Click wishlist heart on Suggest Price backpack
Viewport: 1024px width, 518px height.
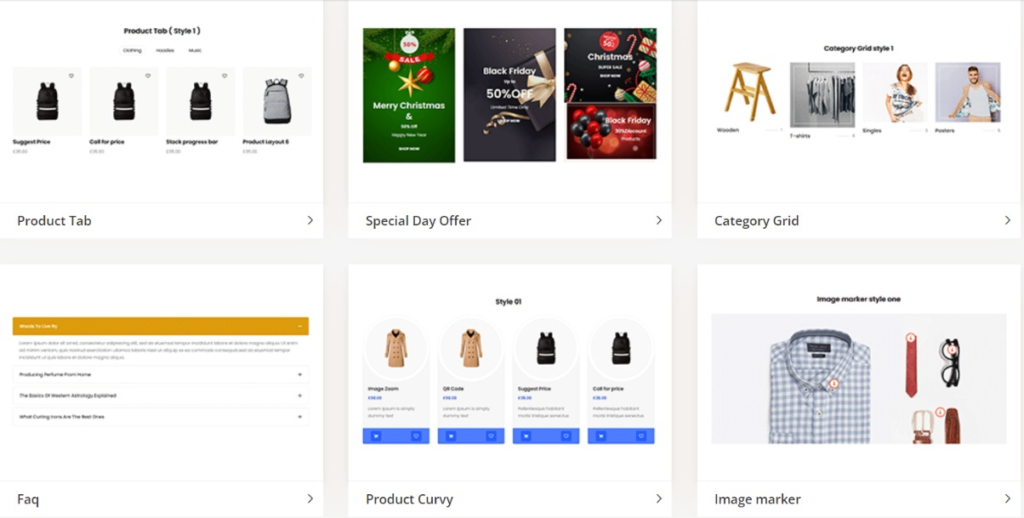point(71,76)
